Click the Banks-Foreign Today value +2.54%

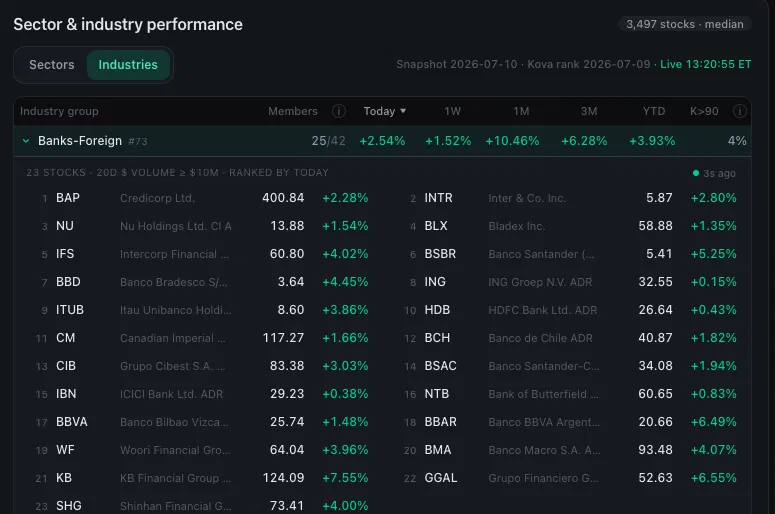tap(382, 141)
